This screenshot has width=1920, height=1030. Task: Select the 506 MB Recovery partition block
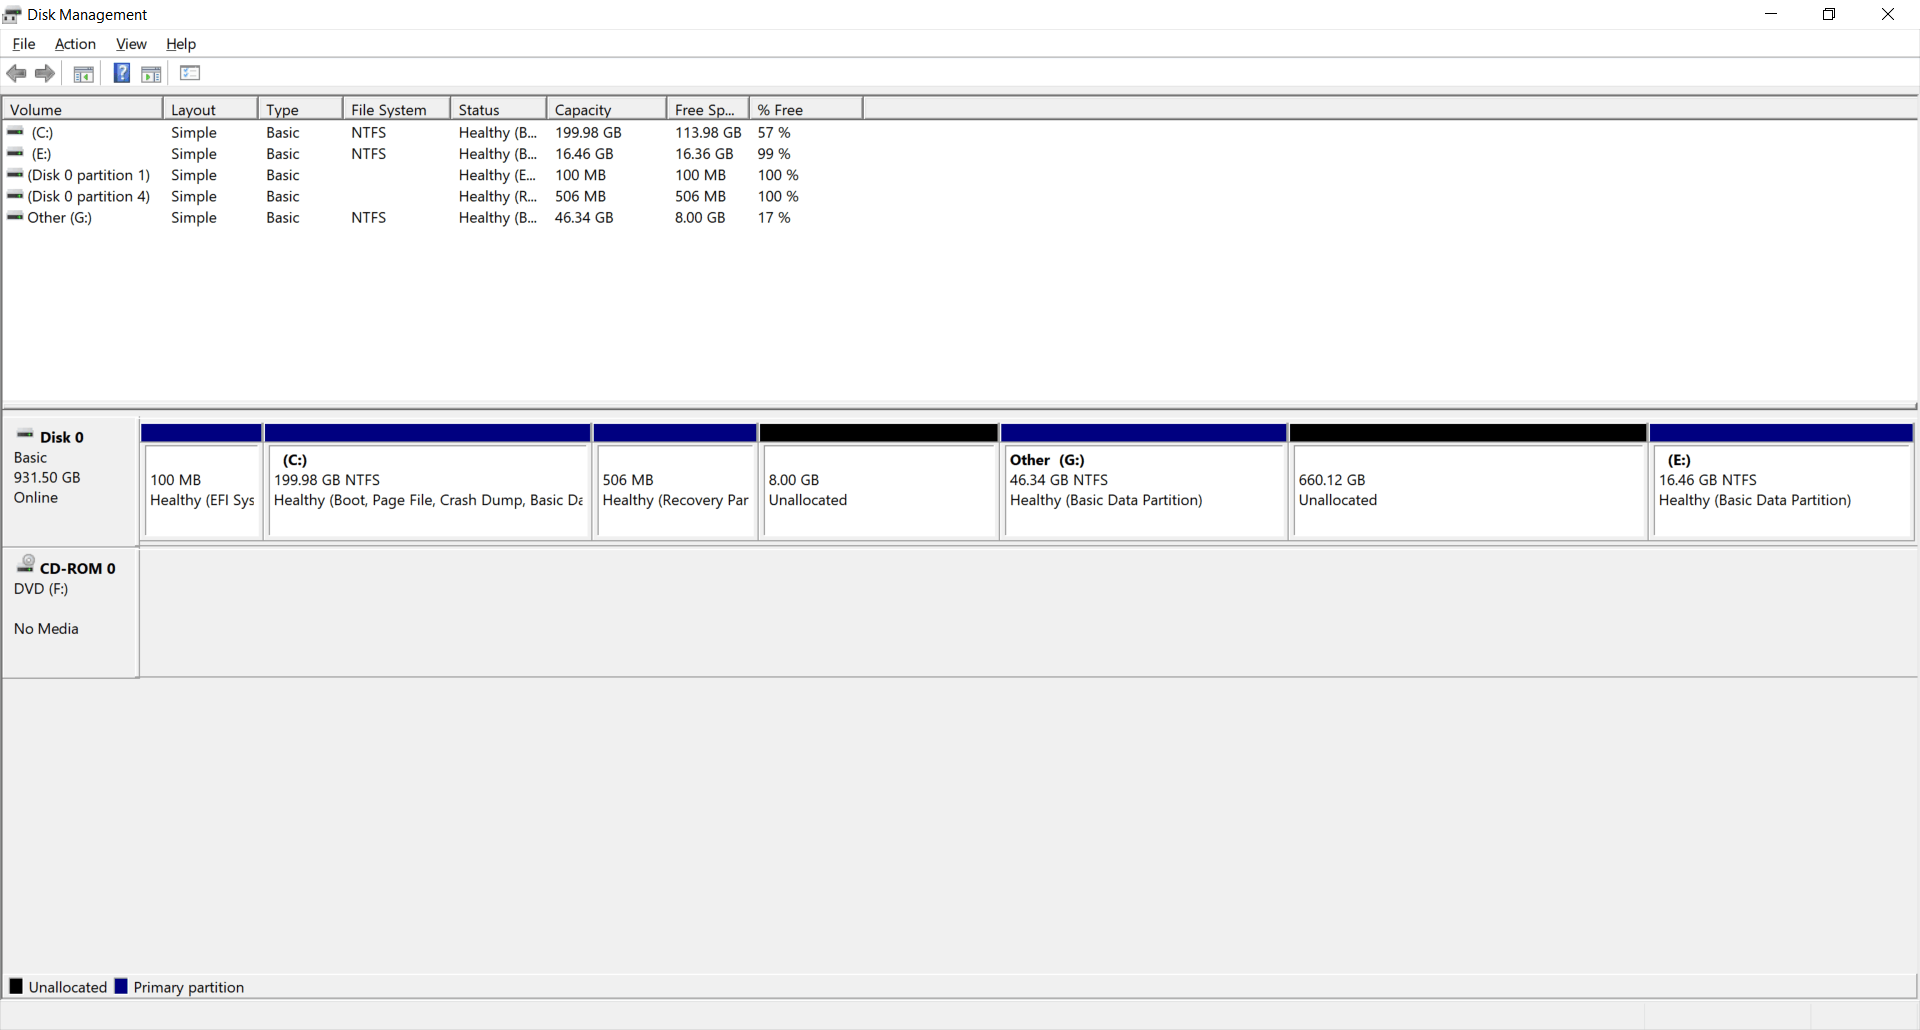point(675,482)
